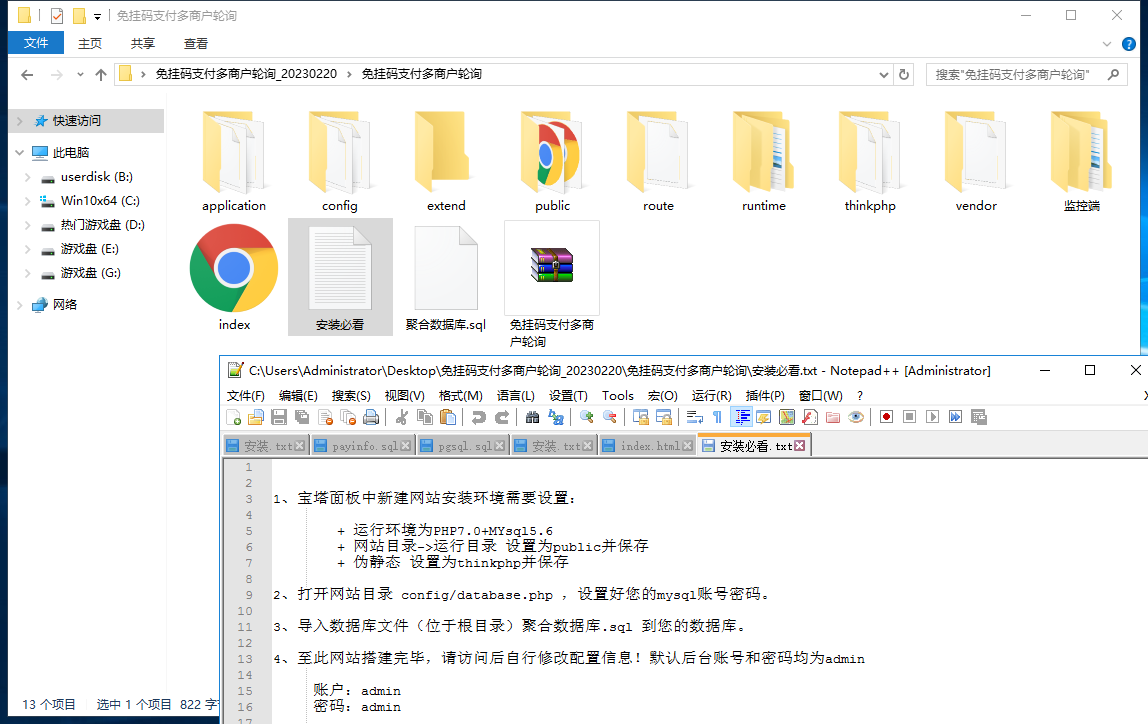Open the 查看 ribbon tab in Explorer
Viewport: 1148px width, 724px height.
[196, 43]
